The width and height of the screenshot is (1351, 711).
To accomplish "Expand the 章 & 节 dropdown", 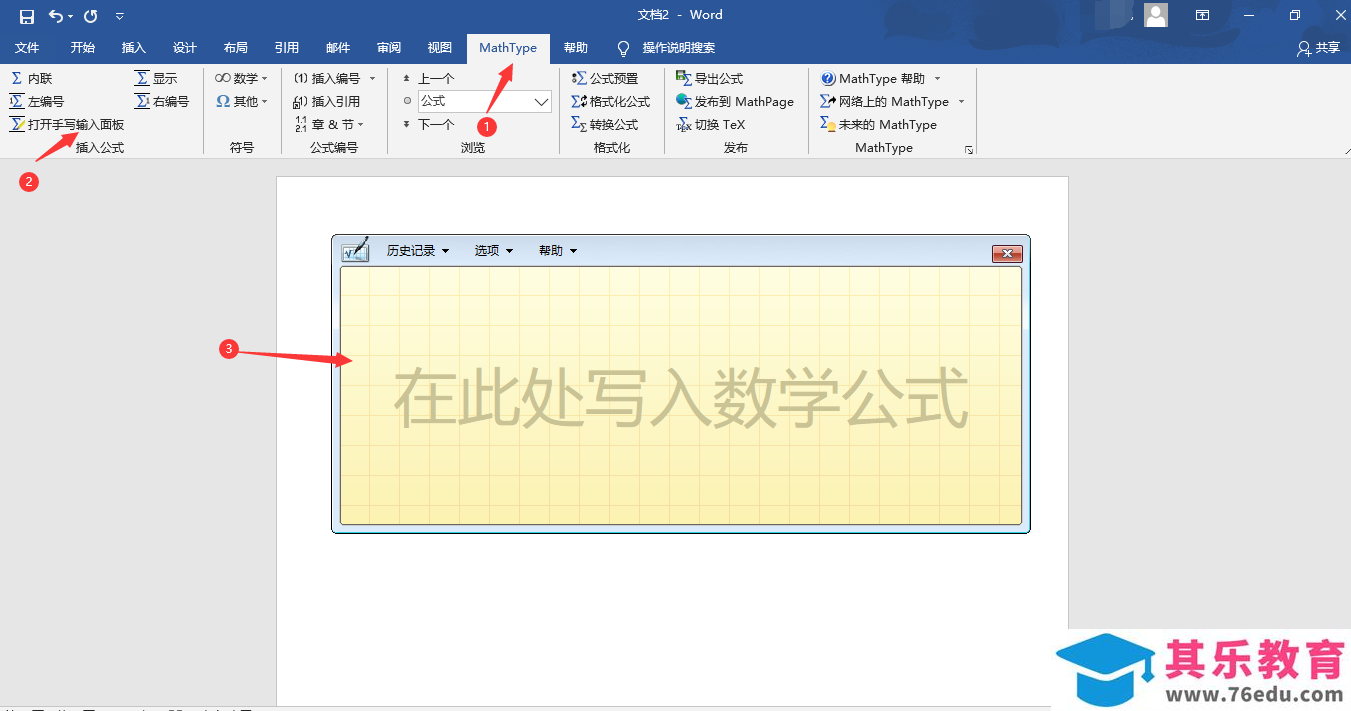I will 330,125.
